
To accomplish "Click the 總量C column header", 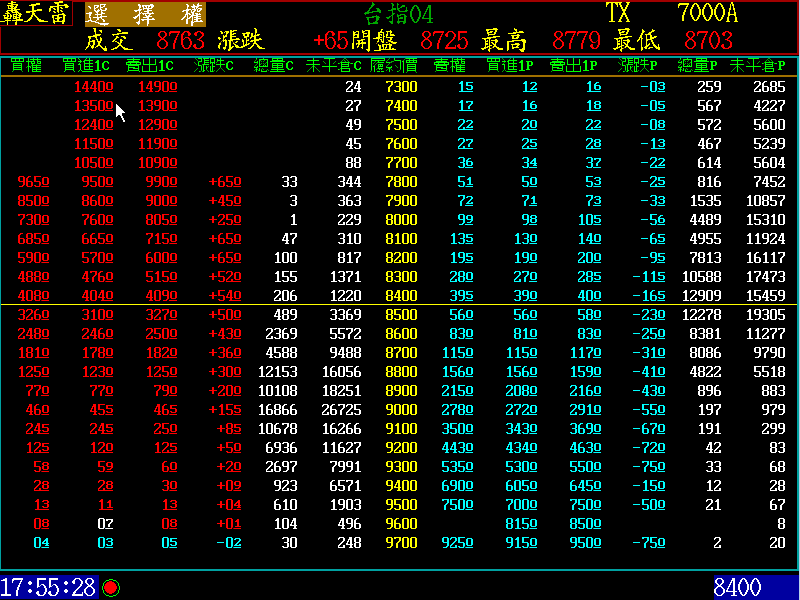I will [274, 66].
